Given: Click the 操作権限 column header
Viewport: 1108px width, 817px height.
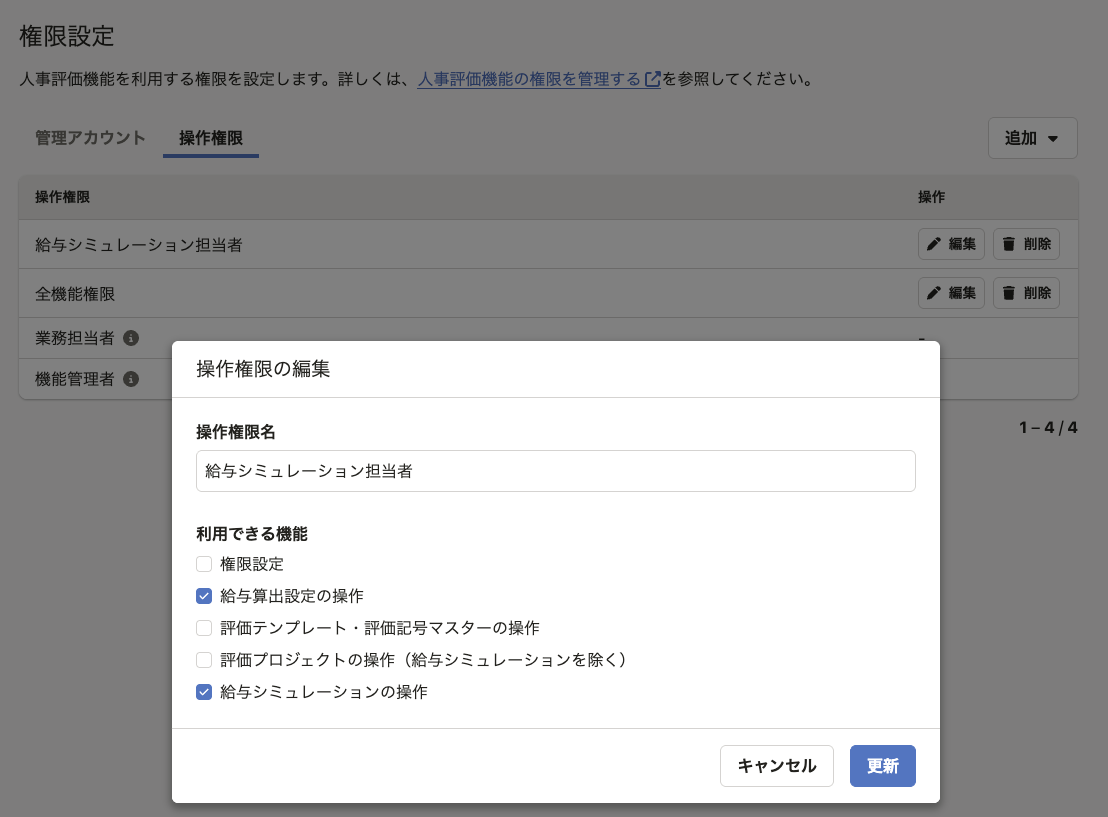Looking at the screenshot, I should (63, 197).
